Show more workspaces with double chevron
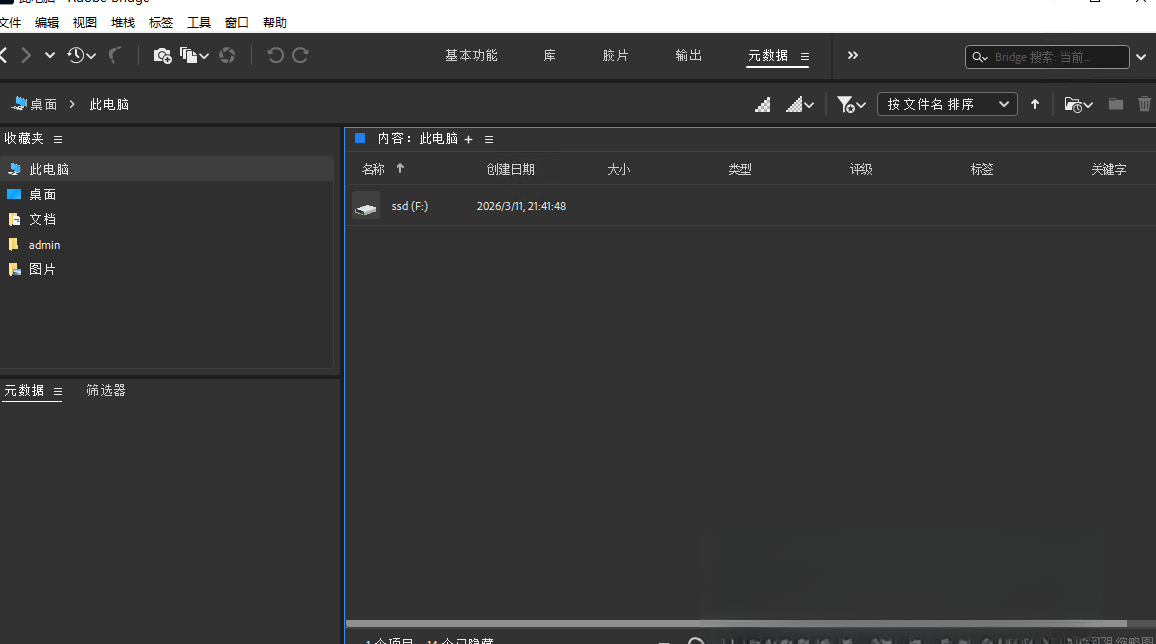Viewport: 1156px width, 644px height. point(853,55)
